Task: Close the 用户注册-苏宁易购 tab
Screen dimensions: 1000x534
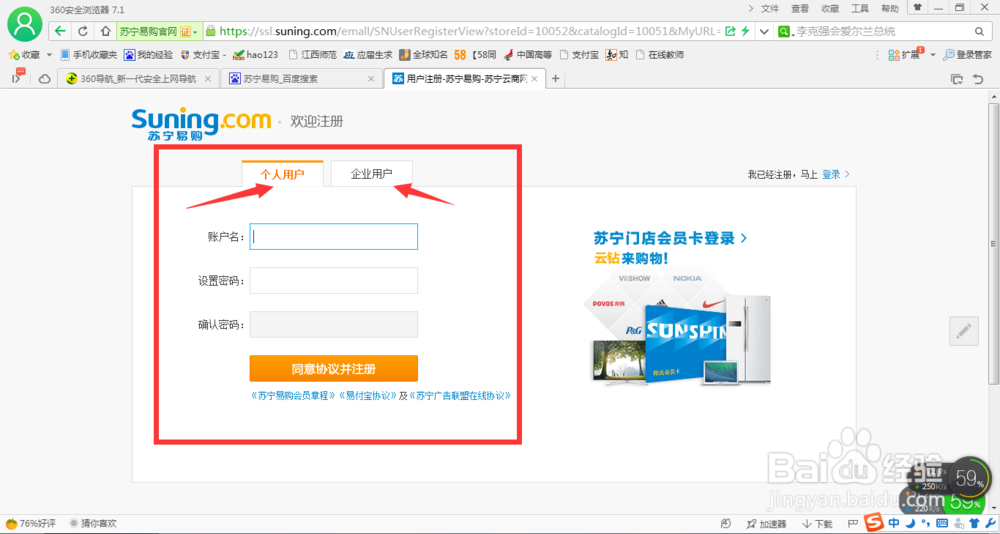Action: [x=534, y=79]
